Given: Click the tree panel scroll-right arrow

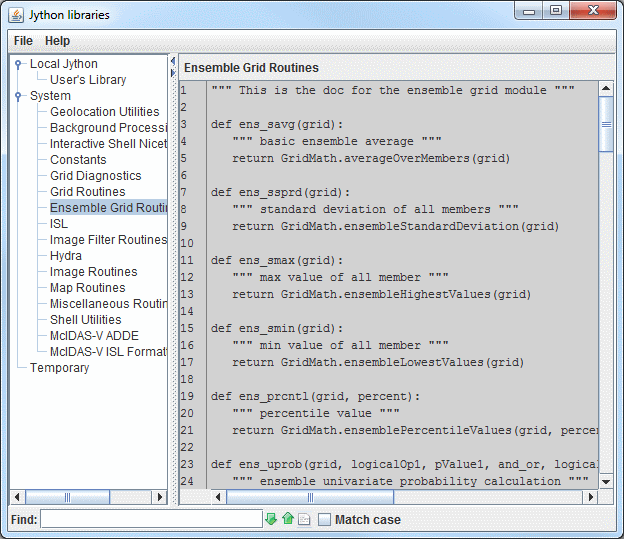Looking at the screenshot, I should tap(160, 497).
